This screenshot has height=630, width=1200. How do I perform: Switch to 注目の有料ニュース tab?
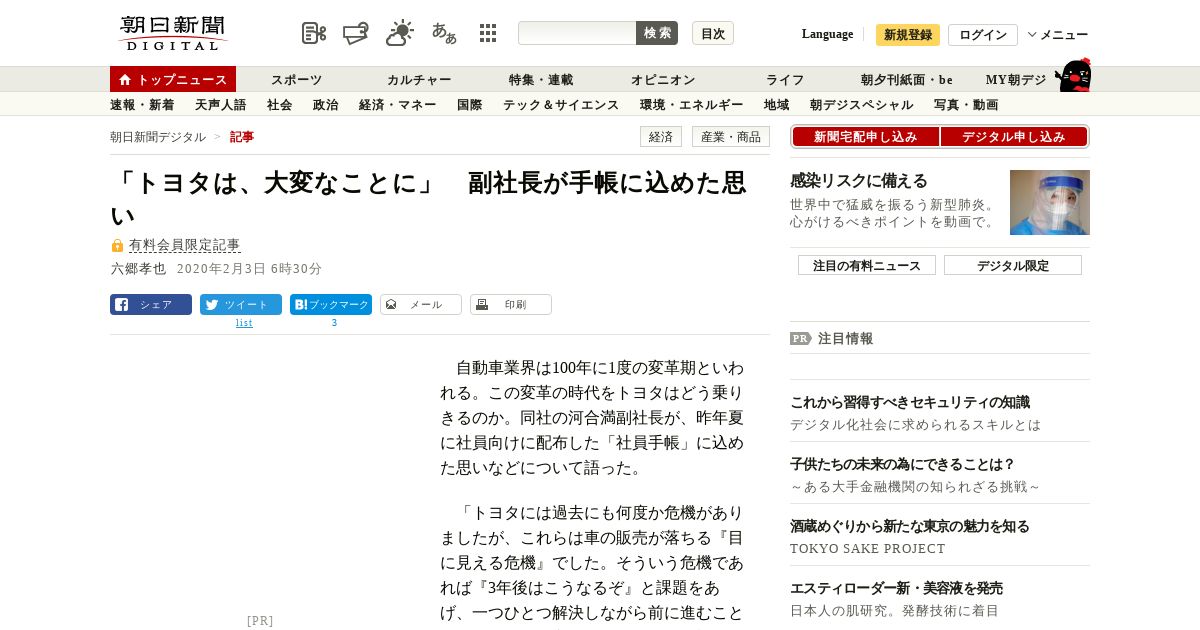867,265
